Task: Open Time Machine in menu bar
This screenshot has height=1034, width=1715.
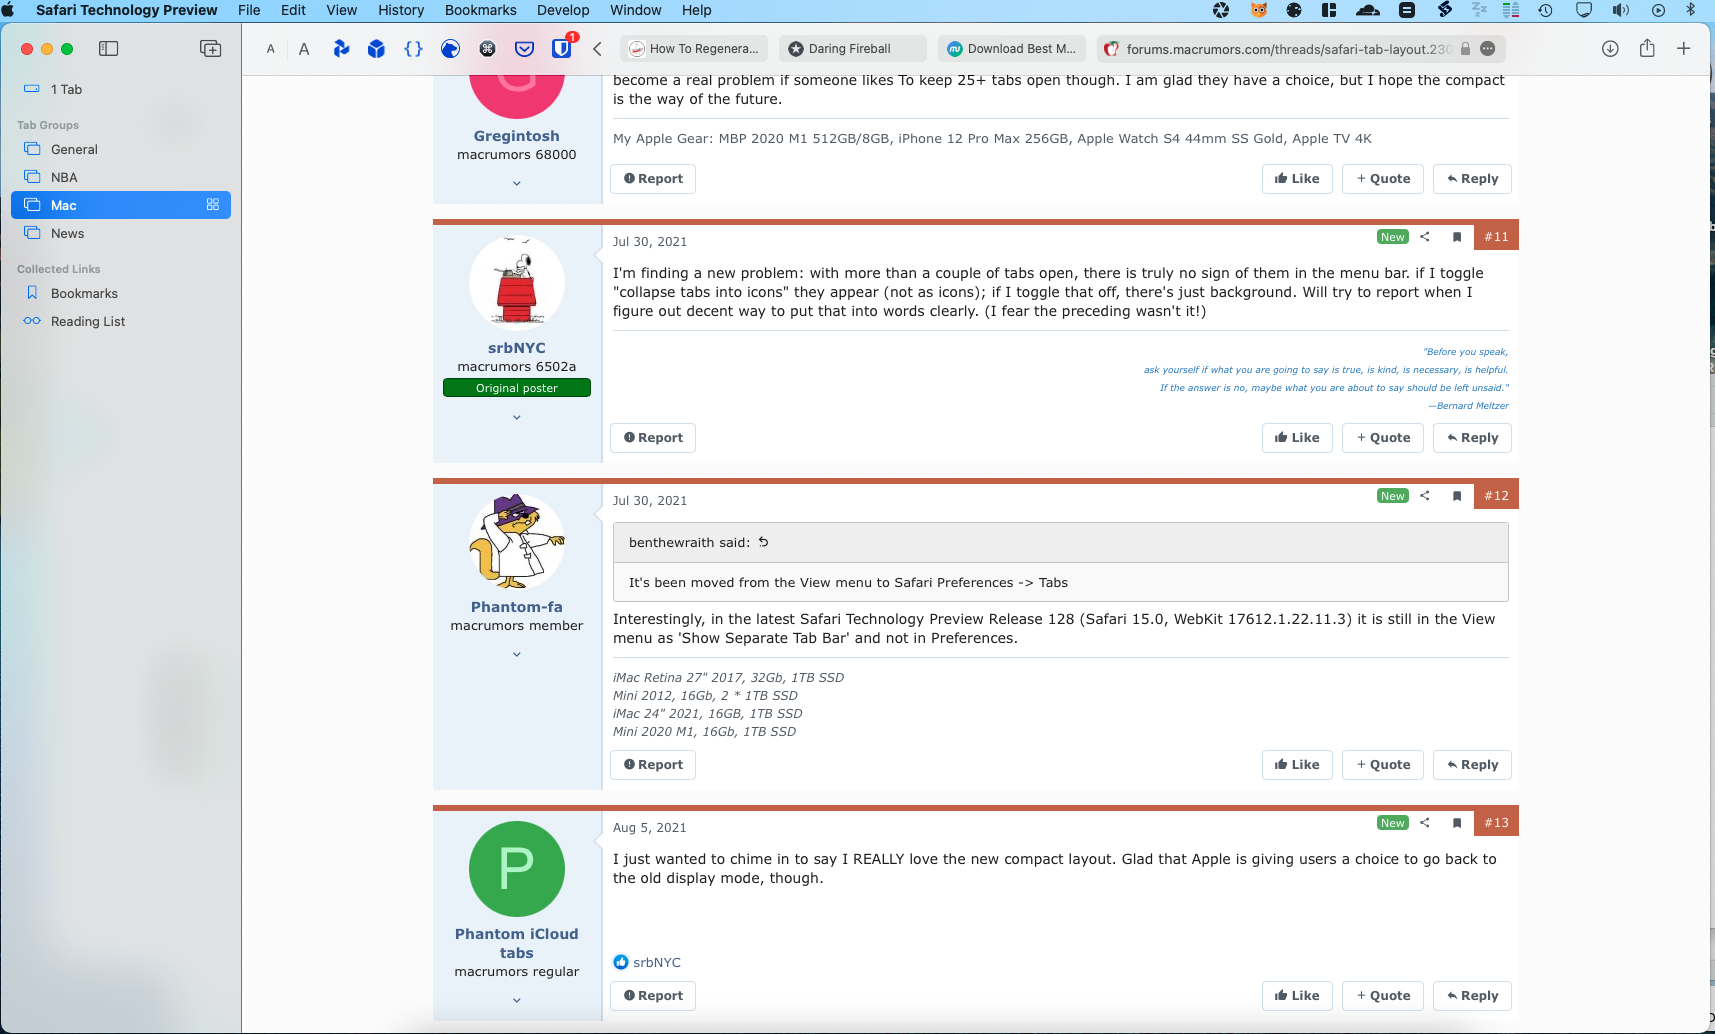Action: [1545, 10]
